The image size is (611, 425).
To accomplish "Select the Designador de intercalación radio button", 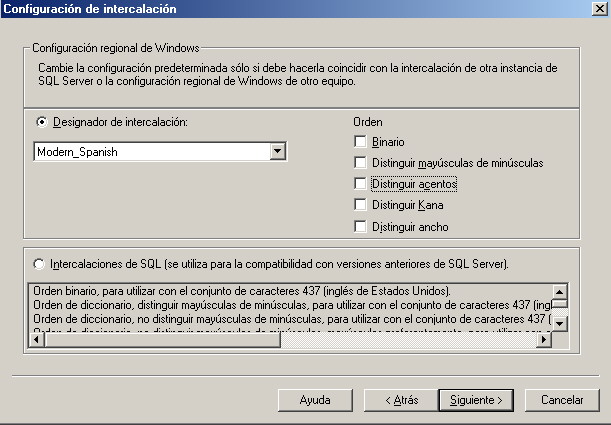I will tap(41, 122).
